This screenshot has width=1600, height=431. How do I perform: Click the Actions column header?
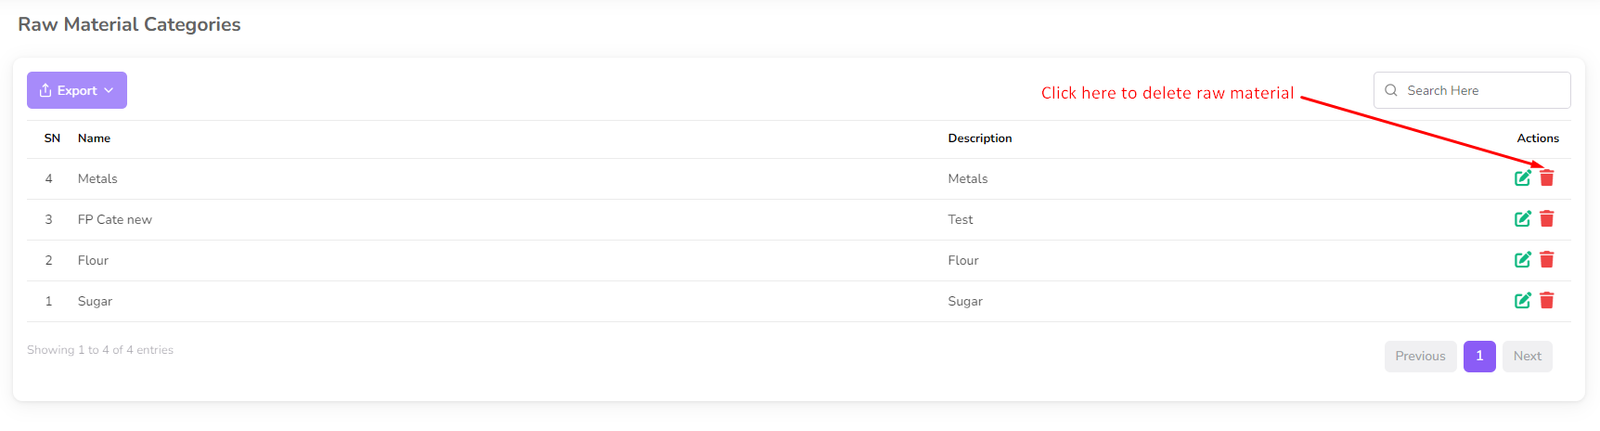point(1537,138)
